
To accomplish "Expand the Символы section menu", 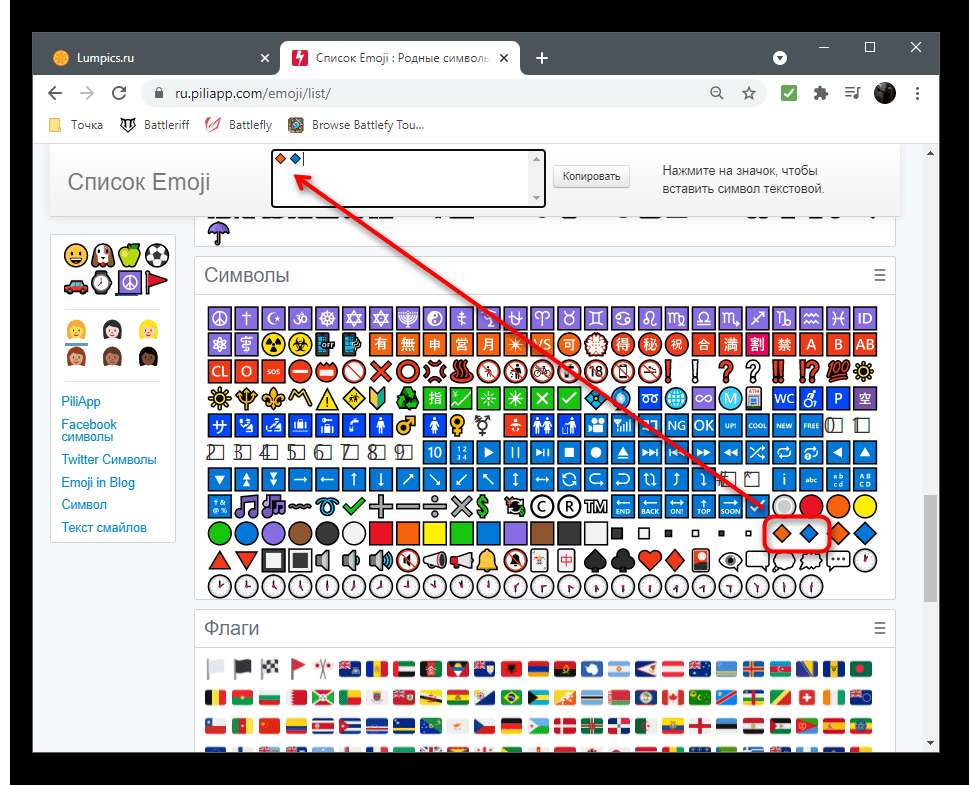I will point(879,275).
